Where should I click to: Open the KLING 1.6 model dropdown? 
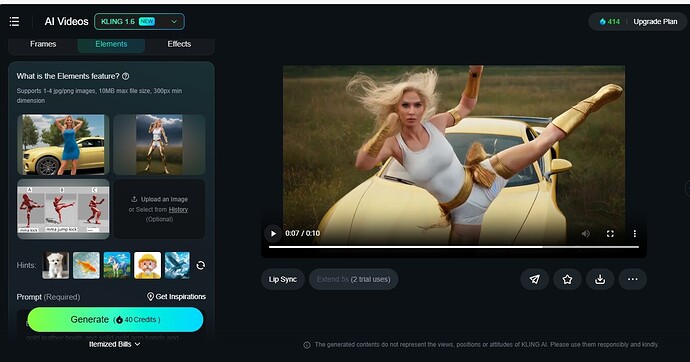tap(139, 22)
